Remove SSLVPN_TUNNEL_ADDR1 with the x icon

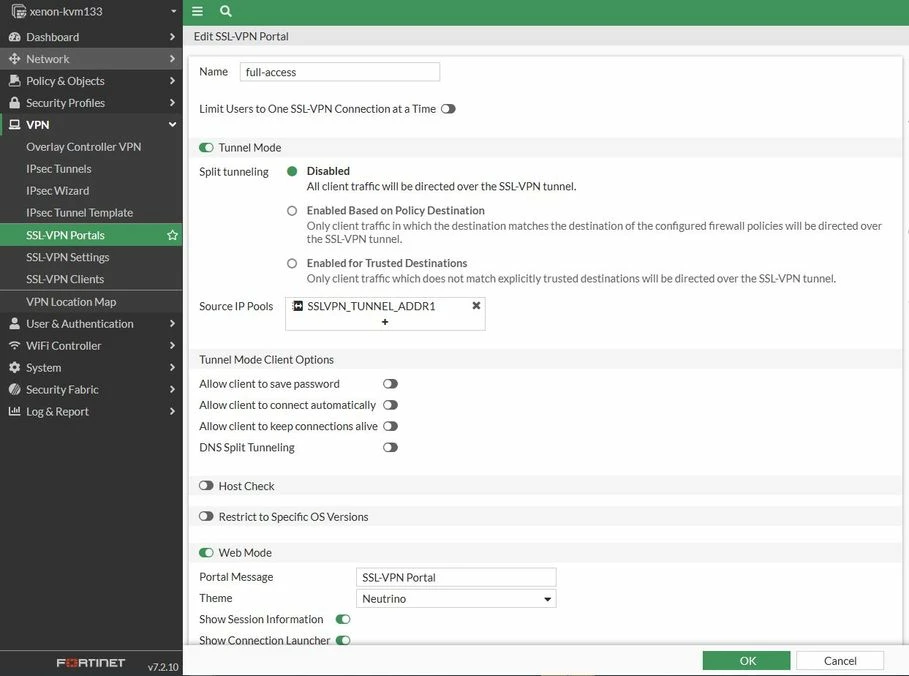point(476,306)
